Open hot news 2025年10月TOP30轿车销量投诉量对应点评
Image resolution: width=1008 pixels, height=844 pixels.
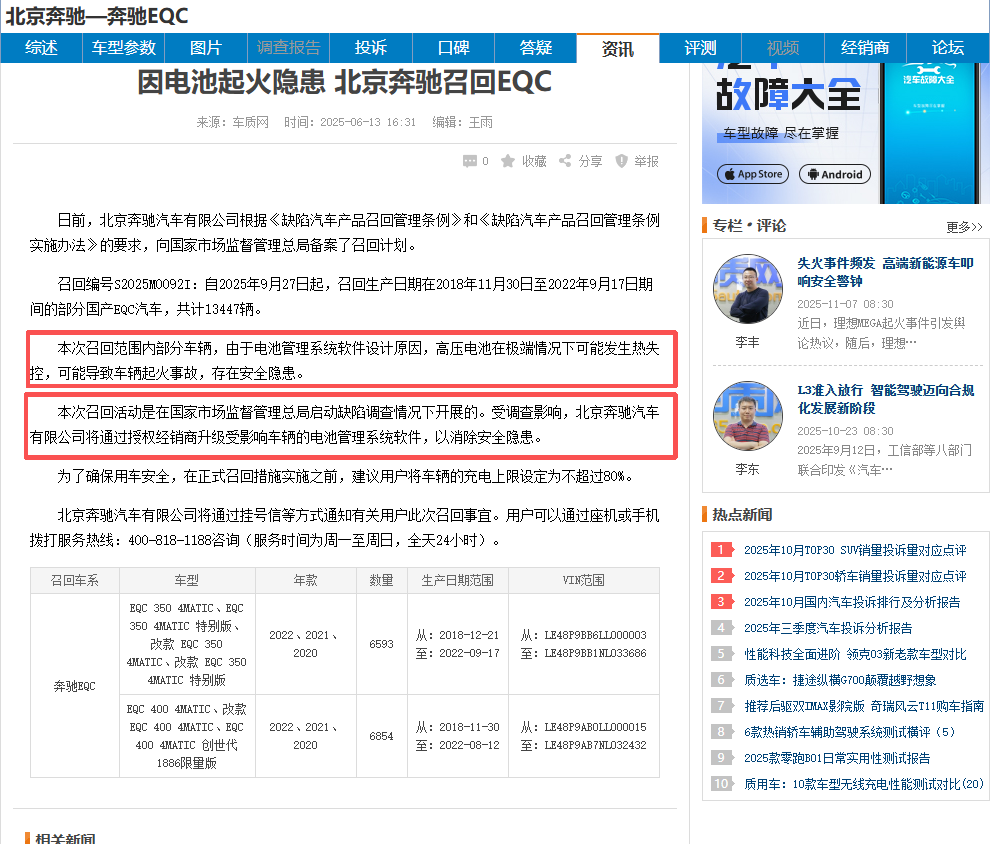tap(855, 576)
